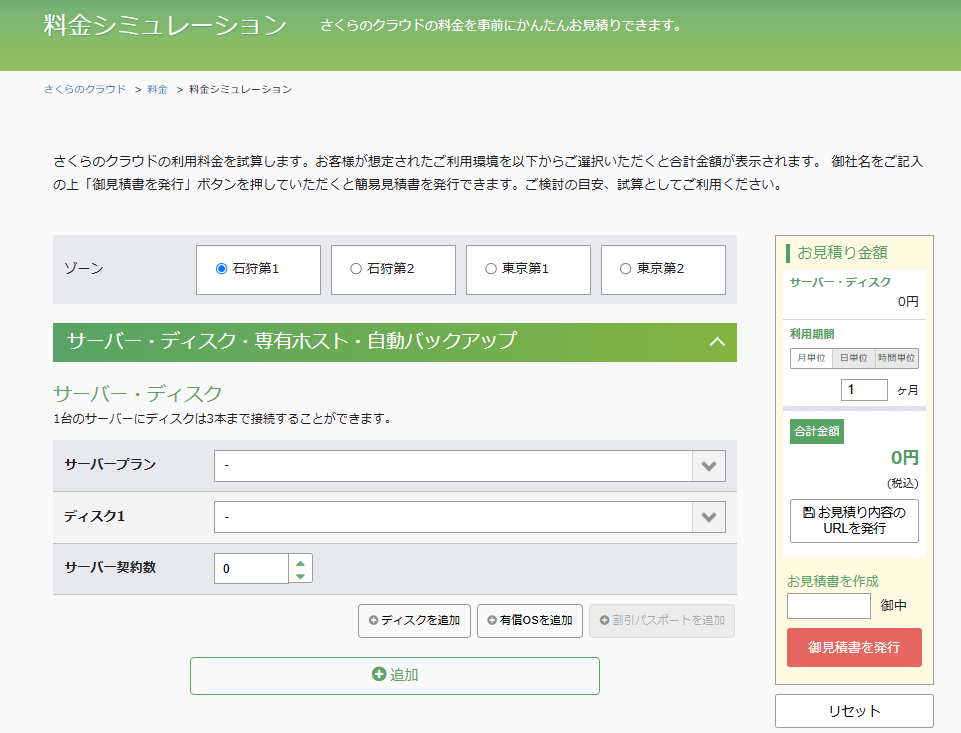Open the サーバープラン dropdown
The image size is (961, 733).
[469, 466]
